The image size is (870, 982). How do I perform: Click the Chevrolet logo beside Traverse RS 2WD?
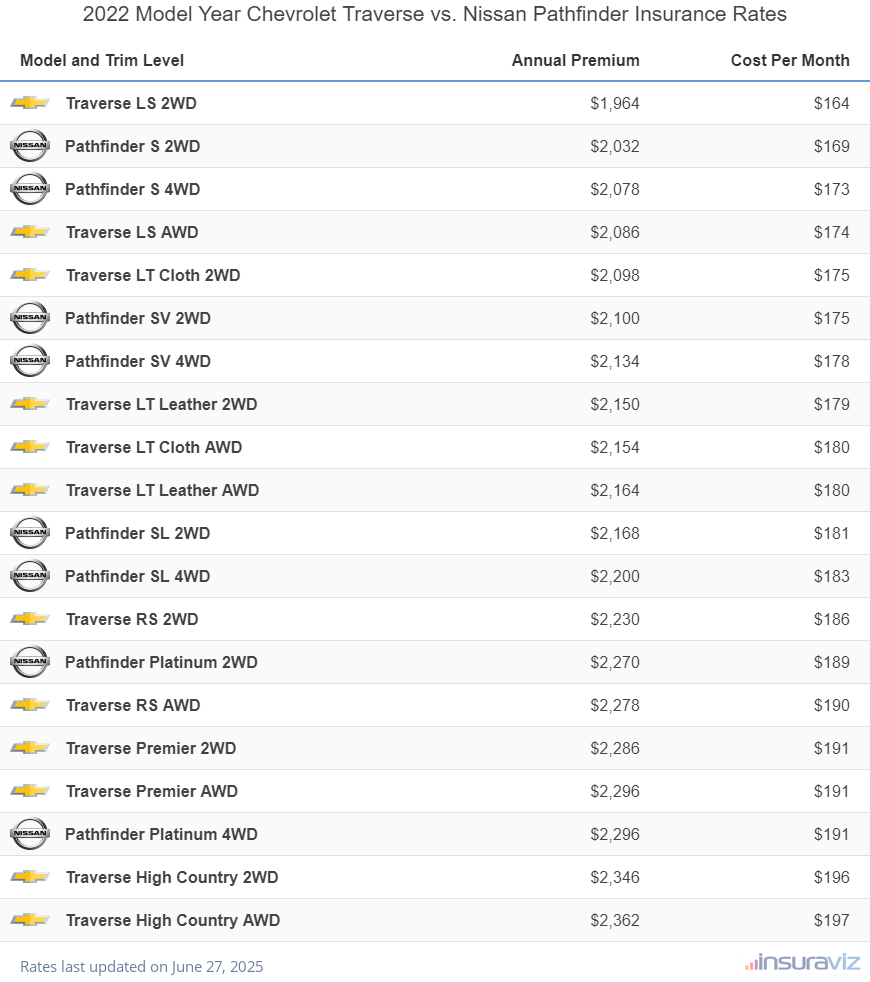tap(30, 619)
